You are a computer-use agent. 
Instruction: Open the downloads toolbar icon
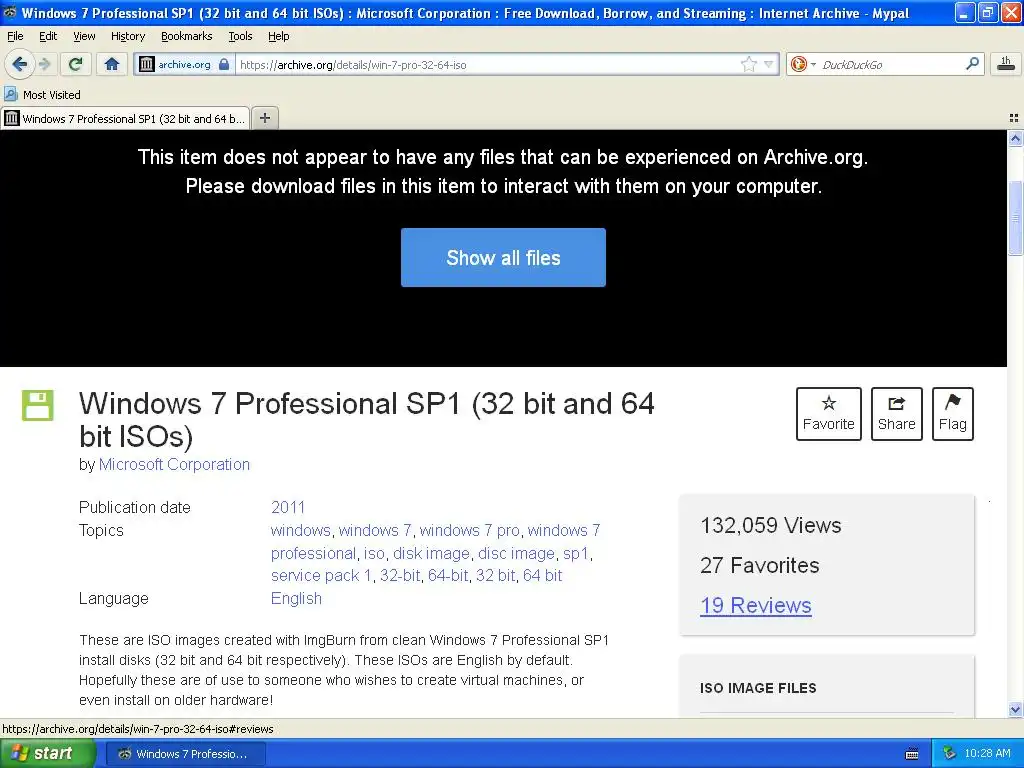click(x=1006, y=64)
